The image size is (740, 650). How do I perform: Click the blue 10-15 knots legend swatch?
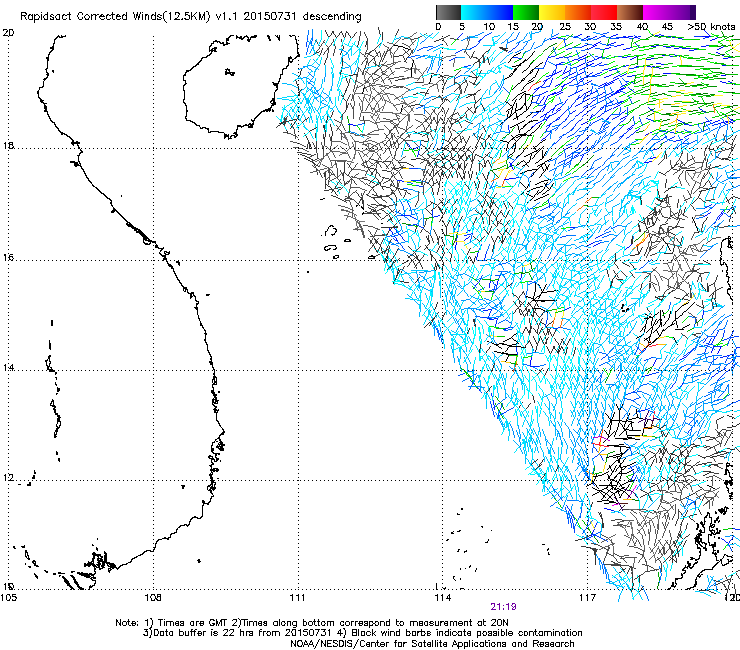click(500, 12)
